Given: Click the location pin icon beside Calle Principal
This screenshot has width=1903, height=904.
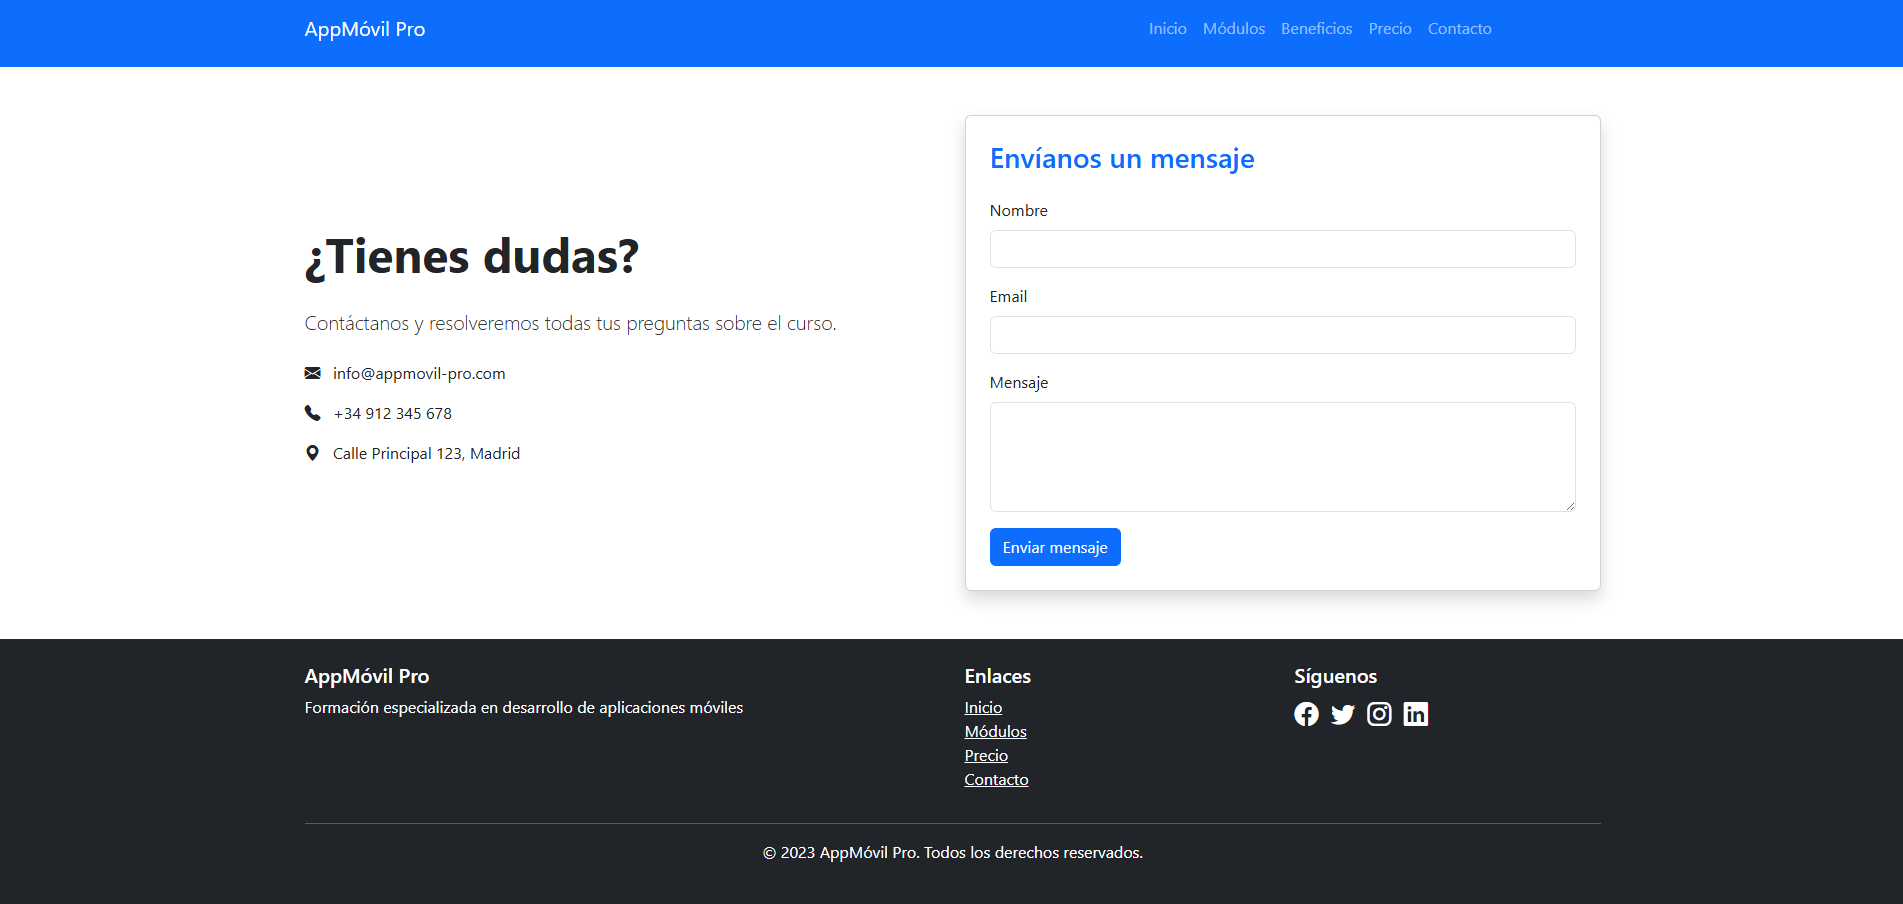Looking at the screenshot, I should coord(313,453).
